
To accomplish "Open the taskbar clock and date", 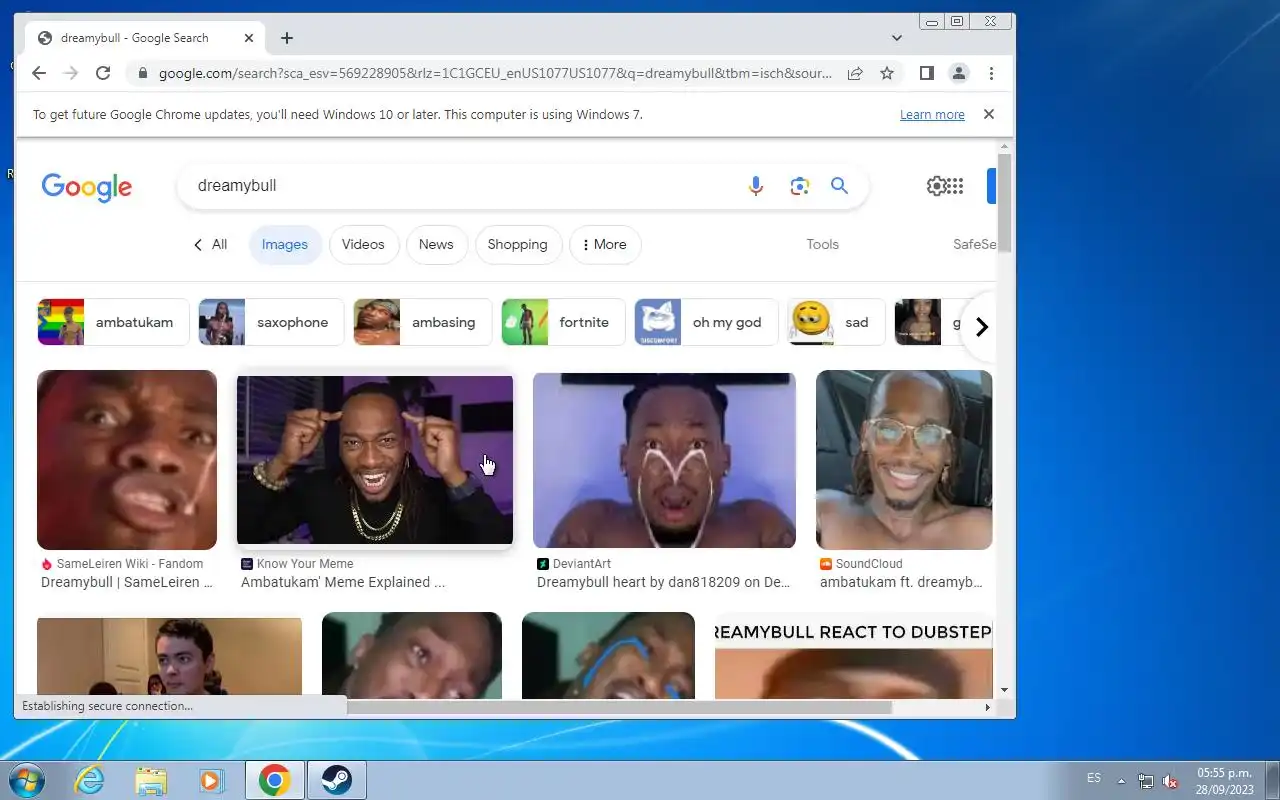I will click(1224, 781).
